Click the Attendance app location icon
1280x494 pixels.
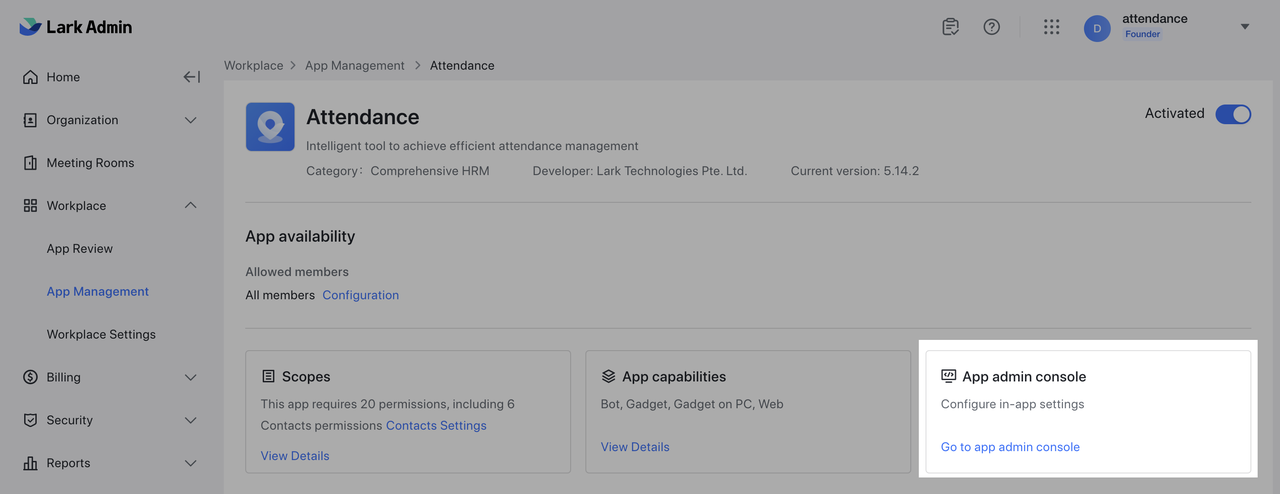[x=270, y=127]
